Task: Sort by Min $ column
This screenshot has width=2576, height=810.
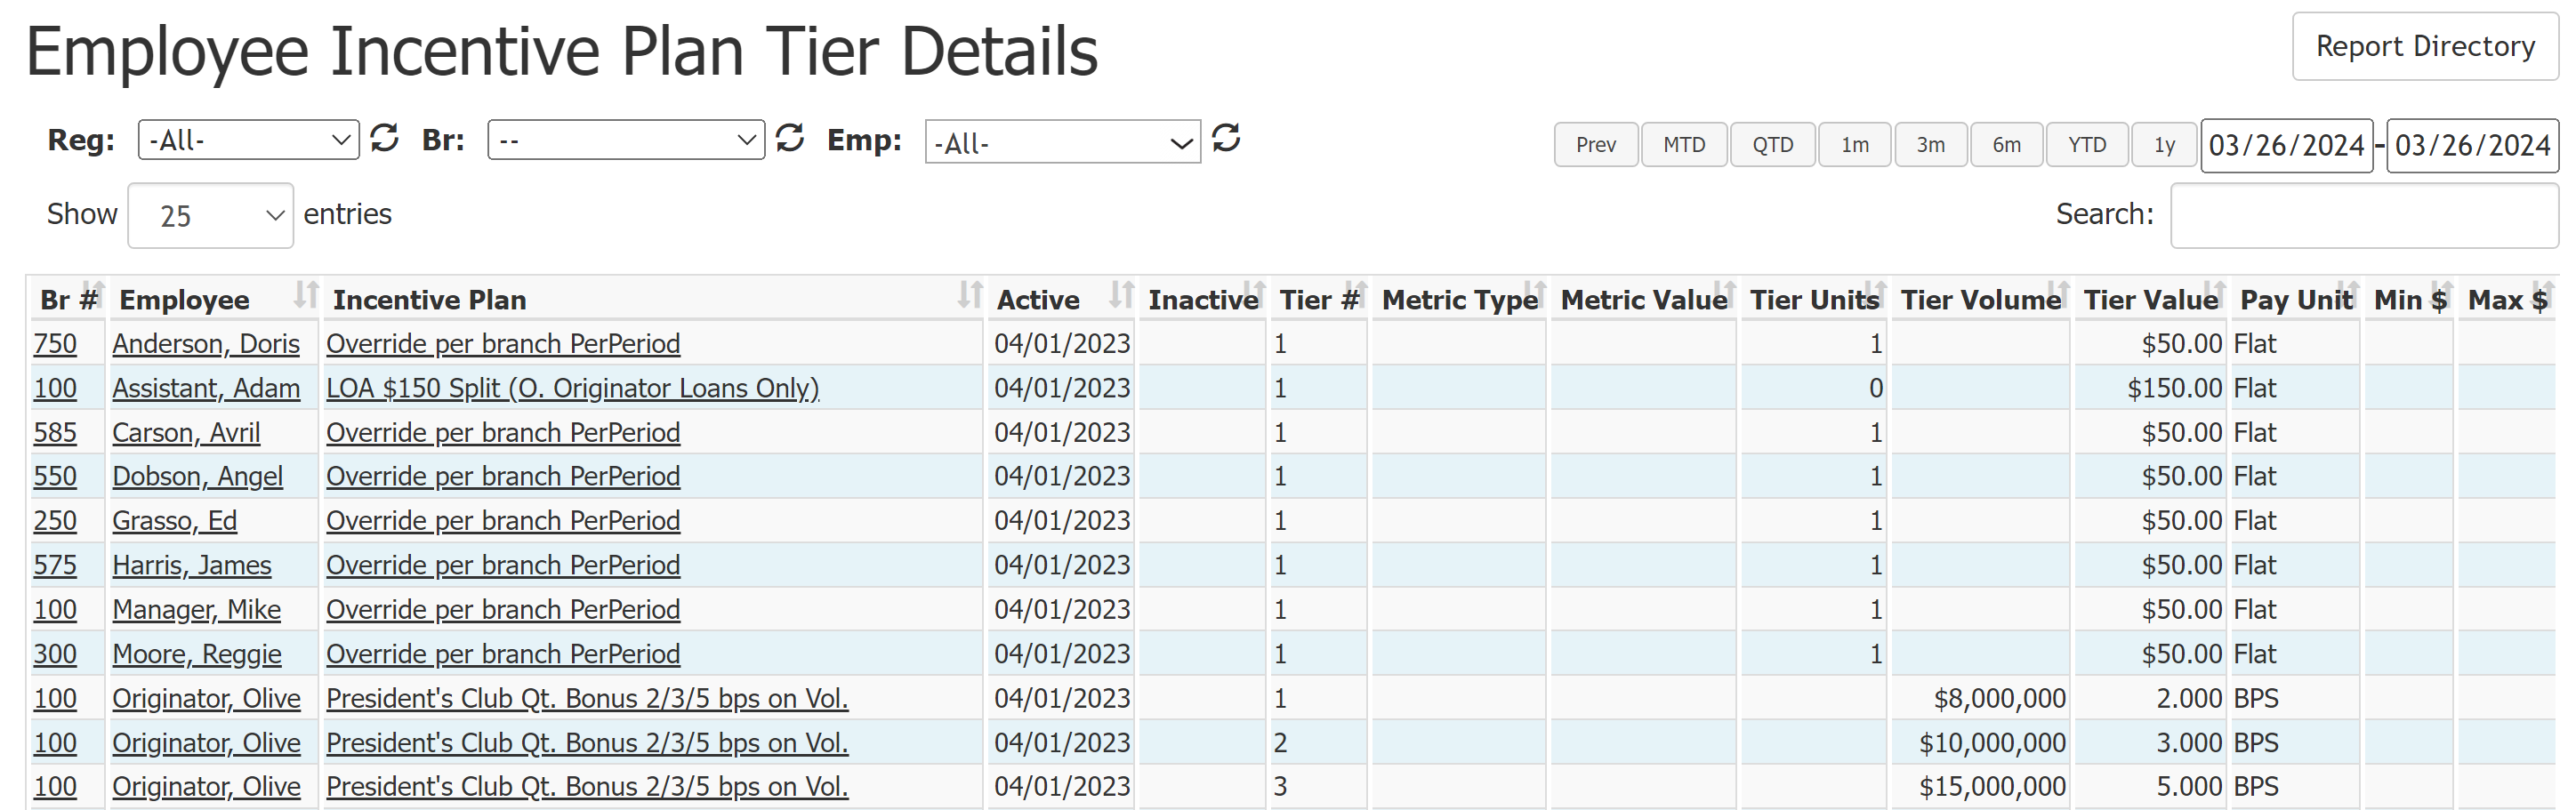Action: click(x=2410, y=298)
